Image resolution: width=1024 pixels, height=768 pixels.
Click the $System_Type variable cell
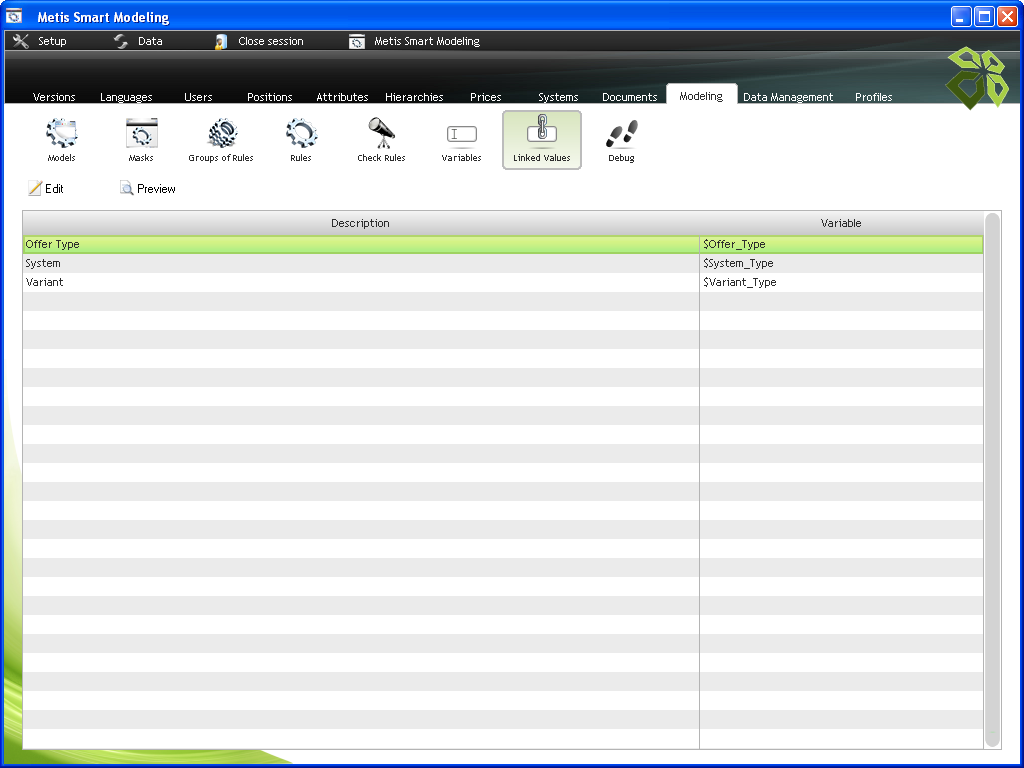pyautogui.click(x=841, y=263)
